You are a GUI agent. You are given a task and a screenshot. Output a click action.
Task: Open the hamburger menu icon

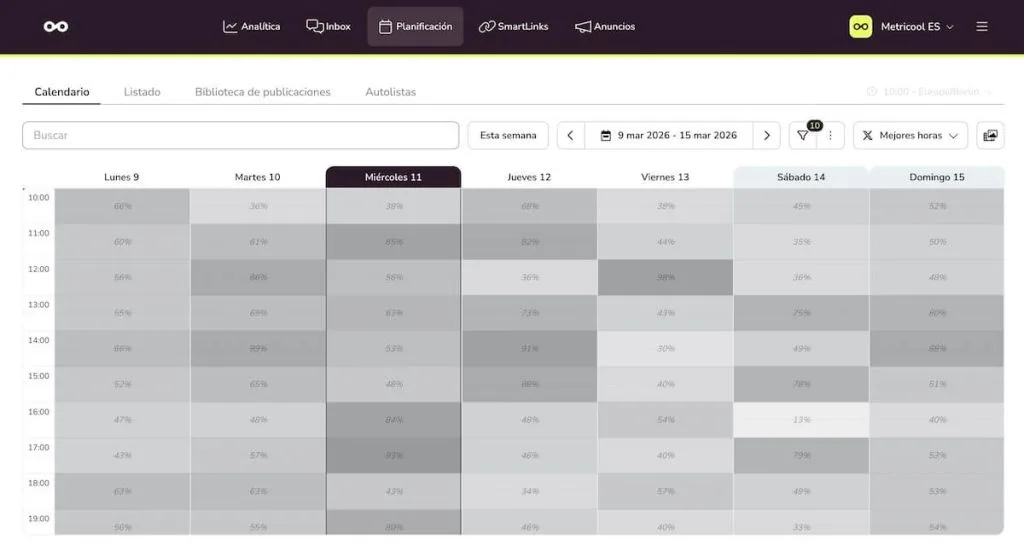982,27
